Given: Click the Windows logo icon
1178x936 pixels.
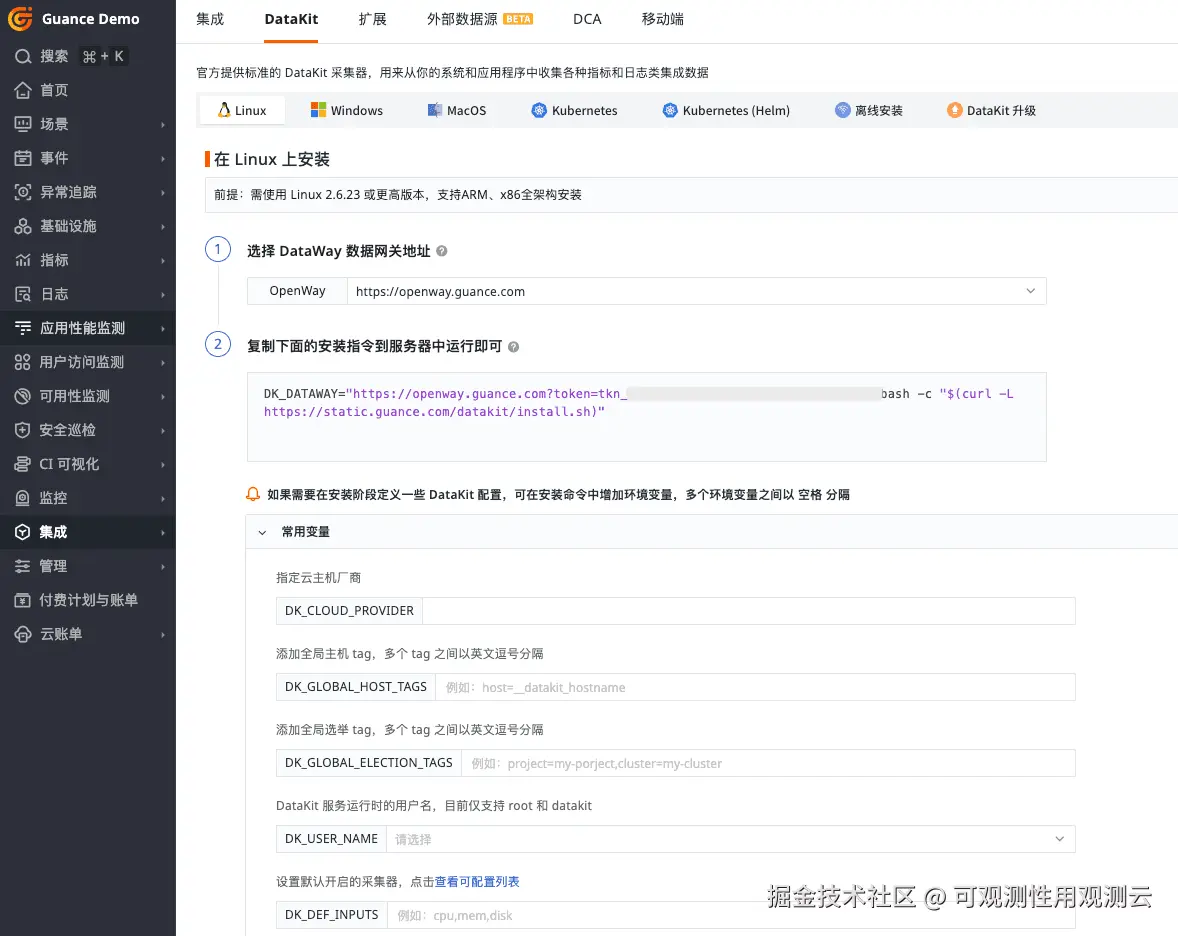Looking at the screenshot, I should (319, 110).
